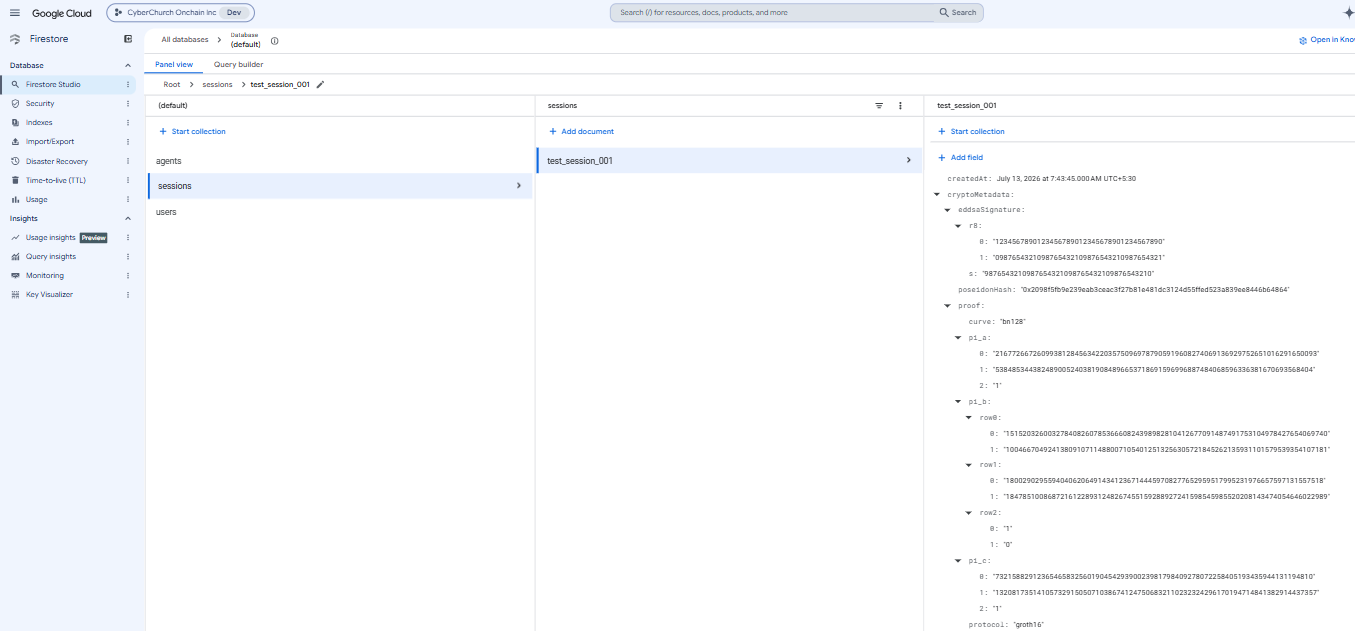Select the agents collection
The image size is (1355, 631).
(340, 160)
